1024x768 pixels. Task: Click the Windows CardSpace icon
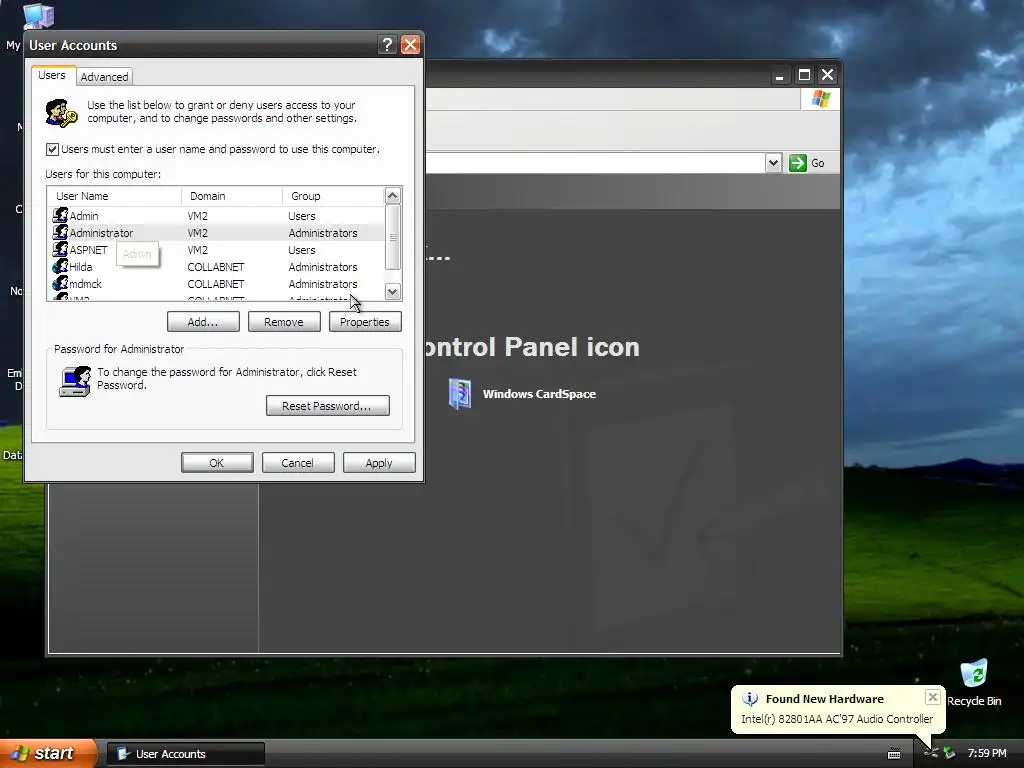point(460,394)
